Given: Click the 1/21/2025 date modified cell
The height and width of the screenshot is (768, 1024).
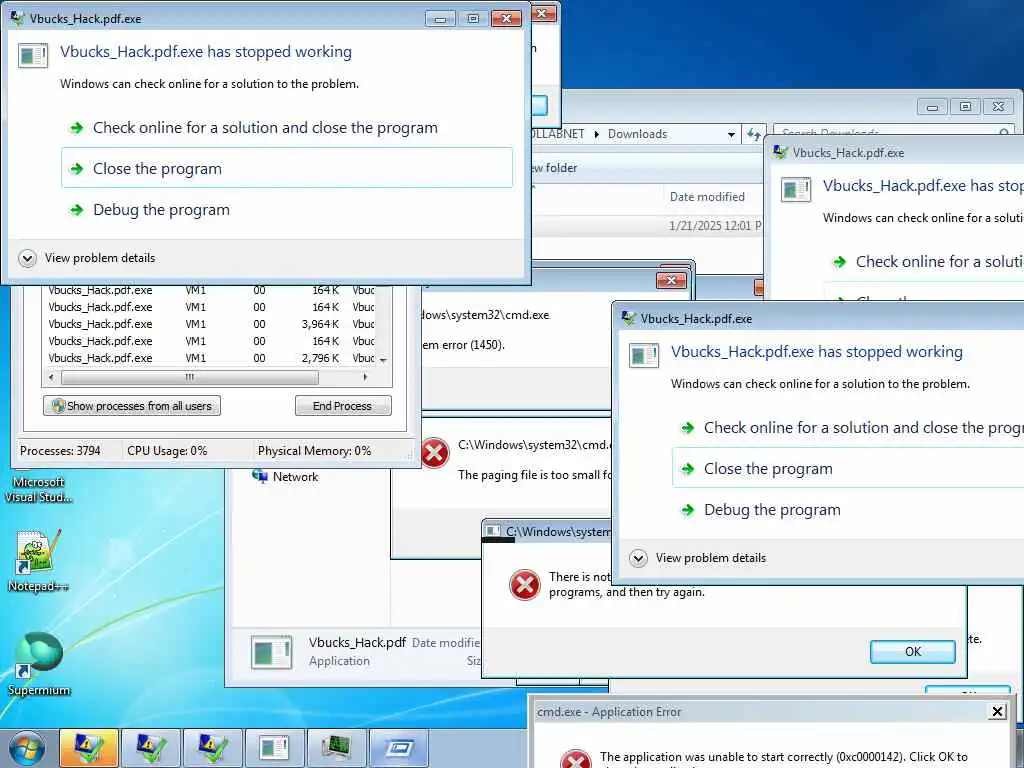Looking at the screenshot, I should coord(715,225).
